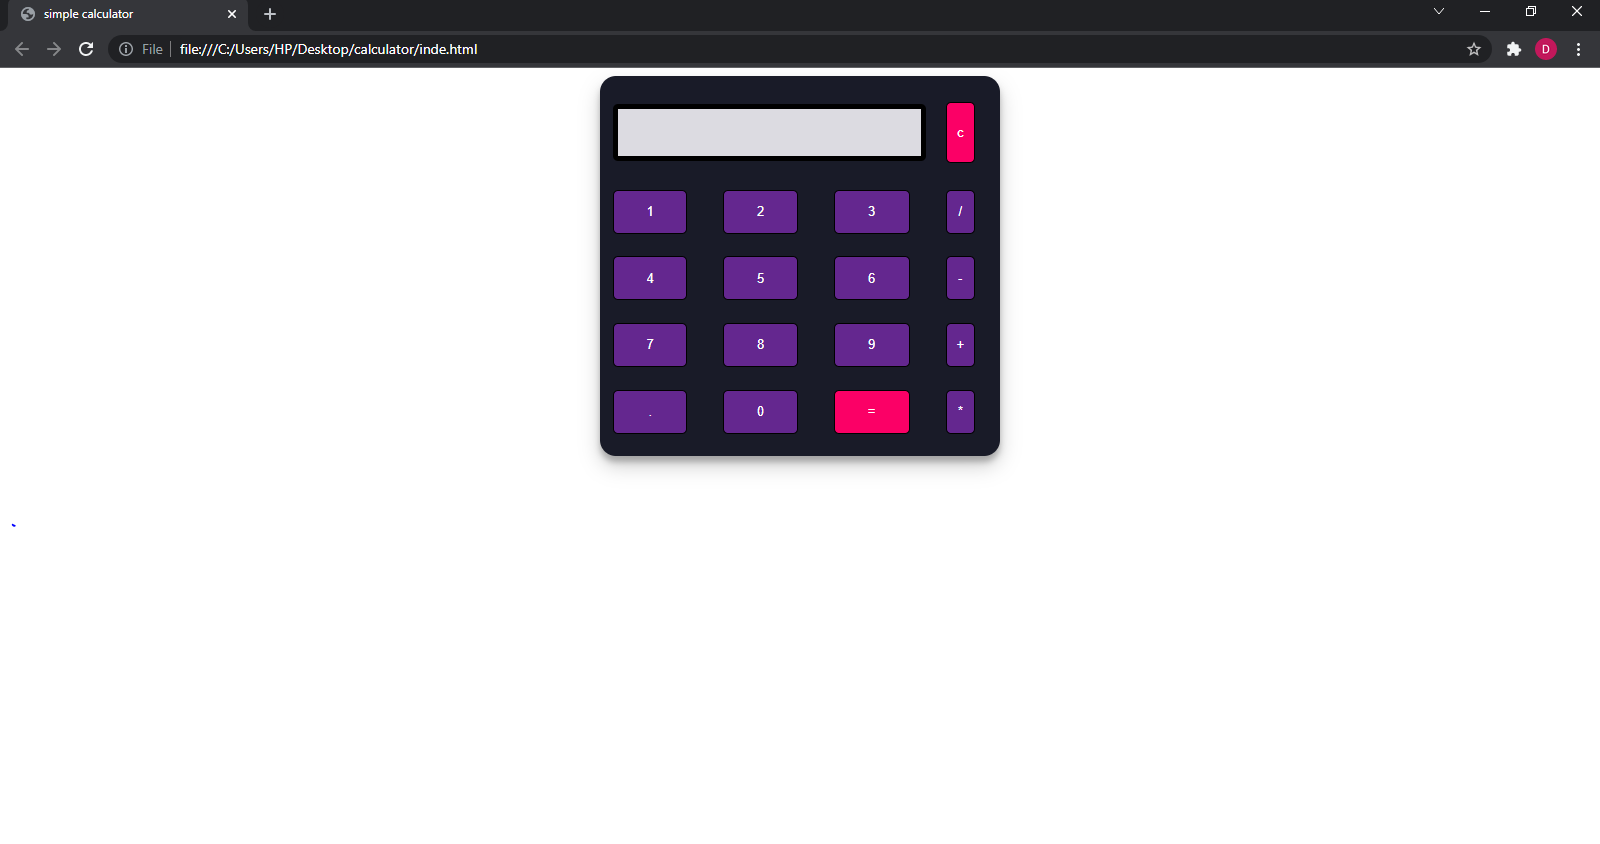This screenshot has width=1600, height=844.
Task: Open a new tab with plus icon
Action: (x=269, y=14)
